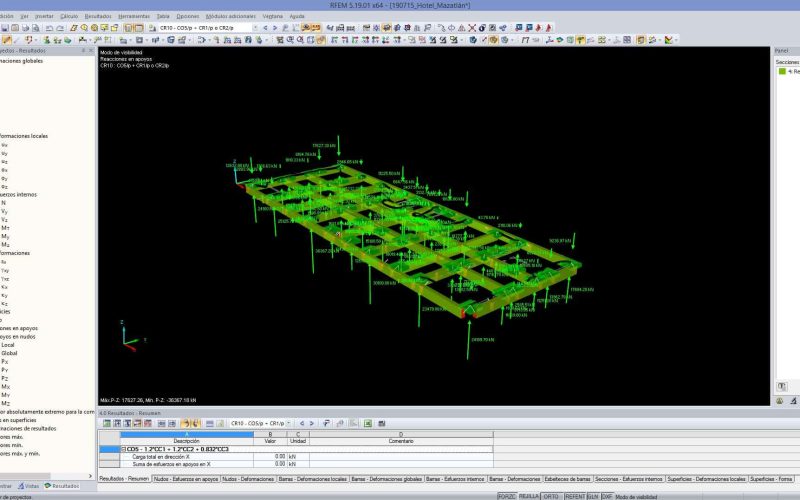Switch to Secciones - Esfuerzos internos tab
The image size is (800, 500).
coord(629,479)
